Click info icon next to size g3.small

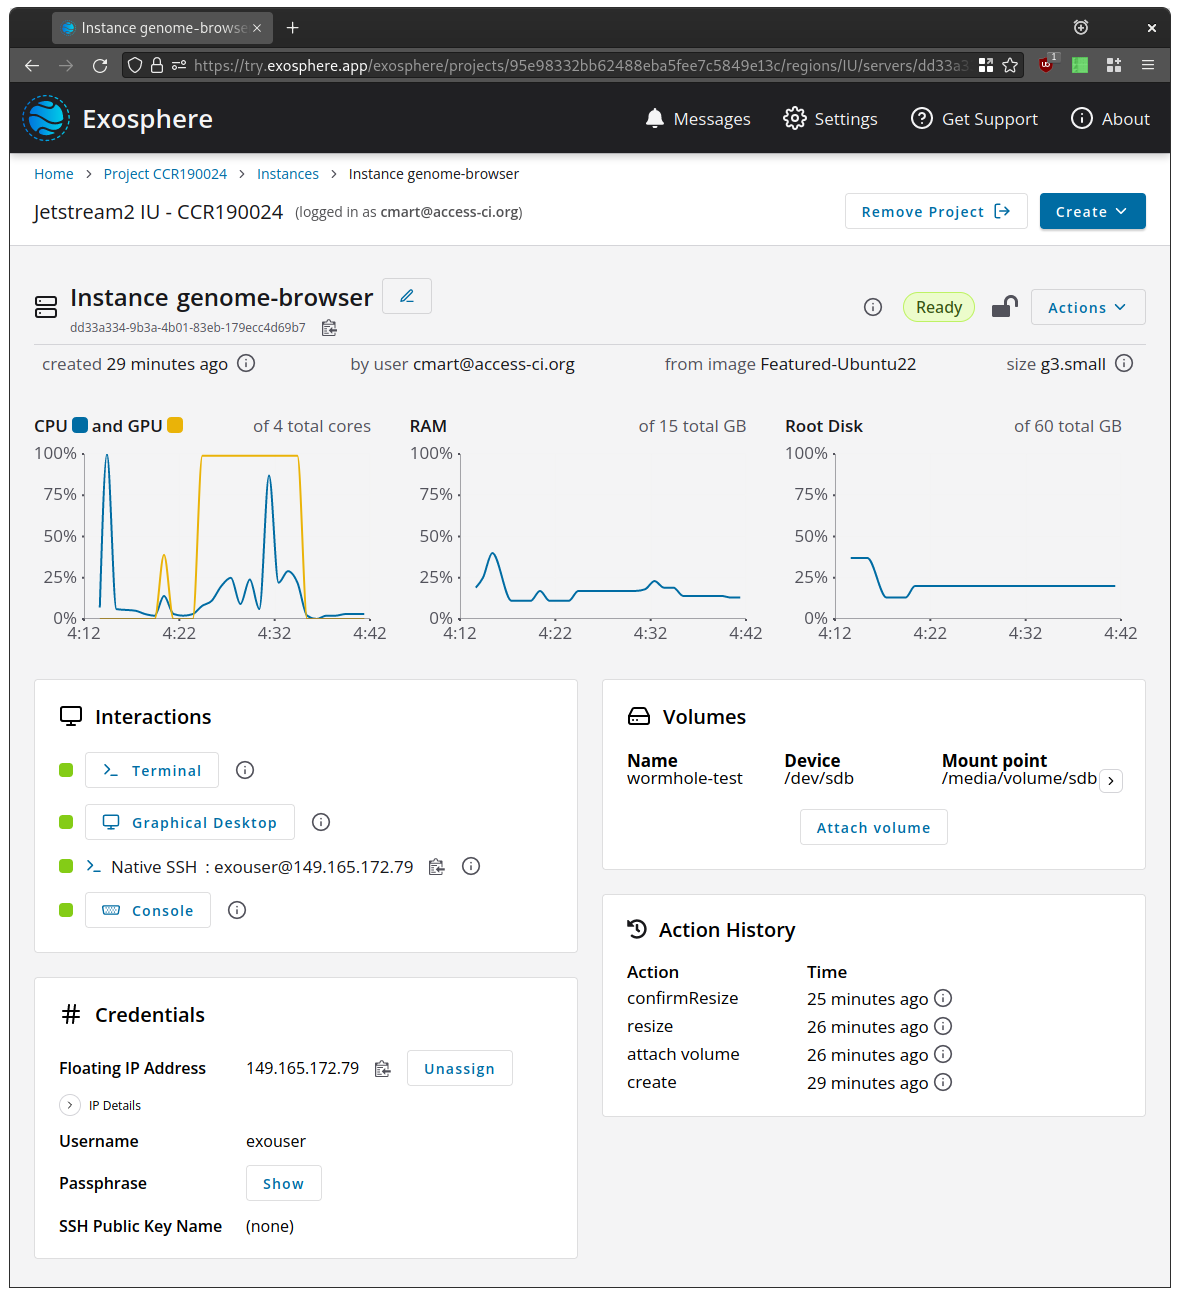point(1124,363)
